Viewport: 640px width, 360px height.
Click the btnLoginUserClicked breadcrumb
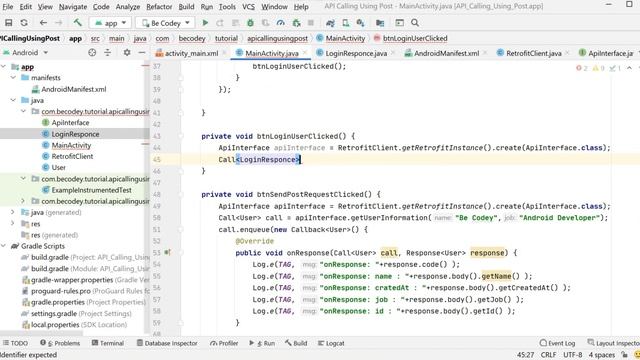tap(415, 38)
